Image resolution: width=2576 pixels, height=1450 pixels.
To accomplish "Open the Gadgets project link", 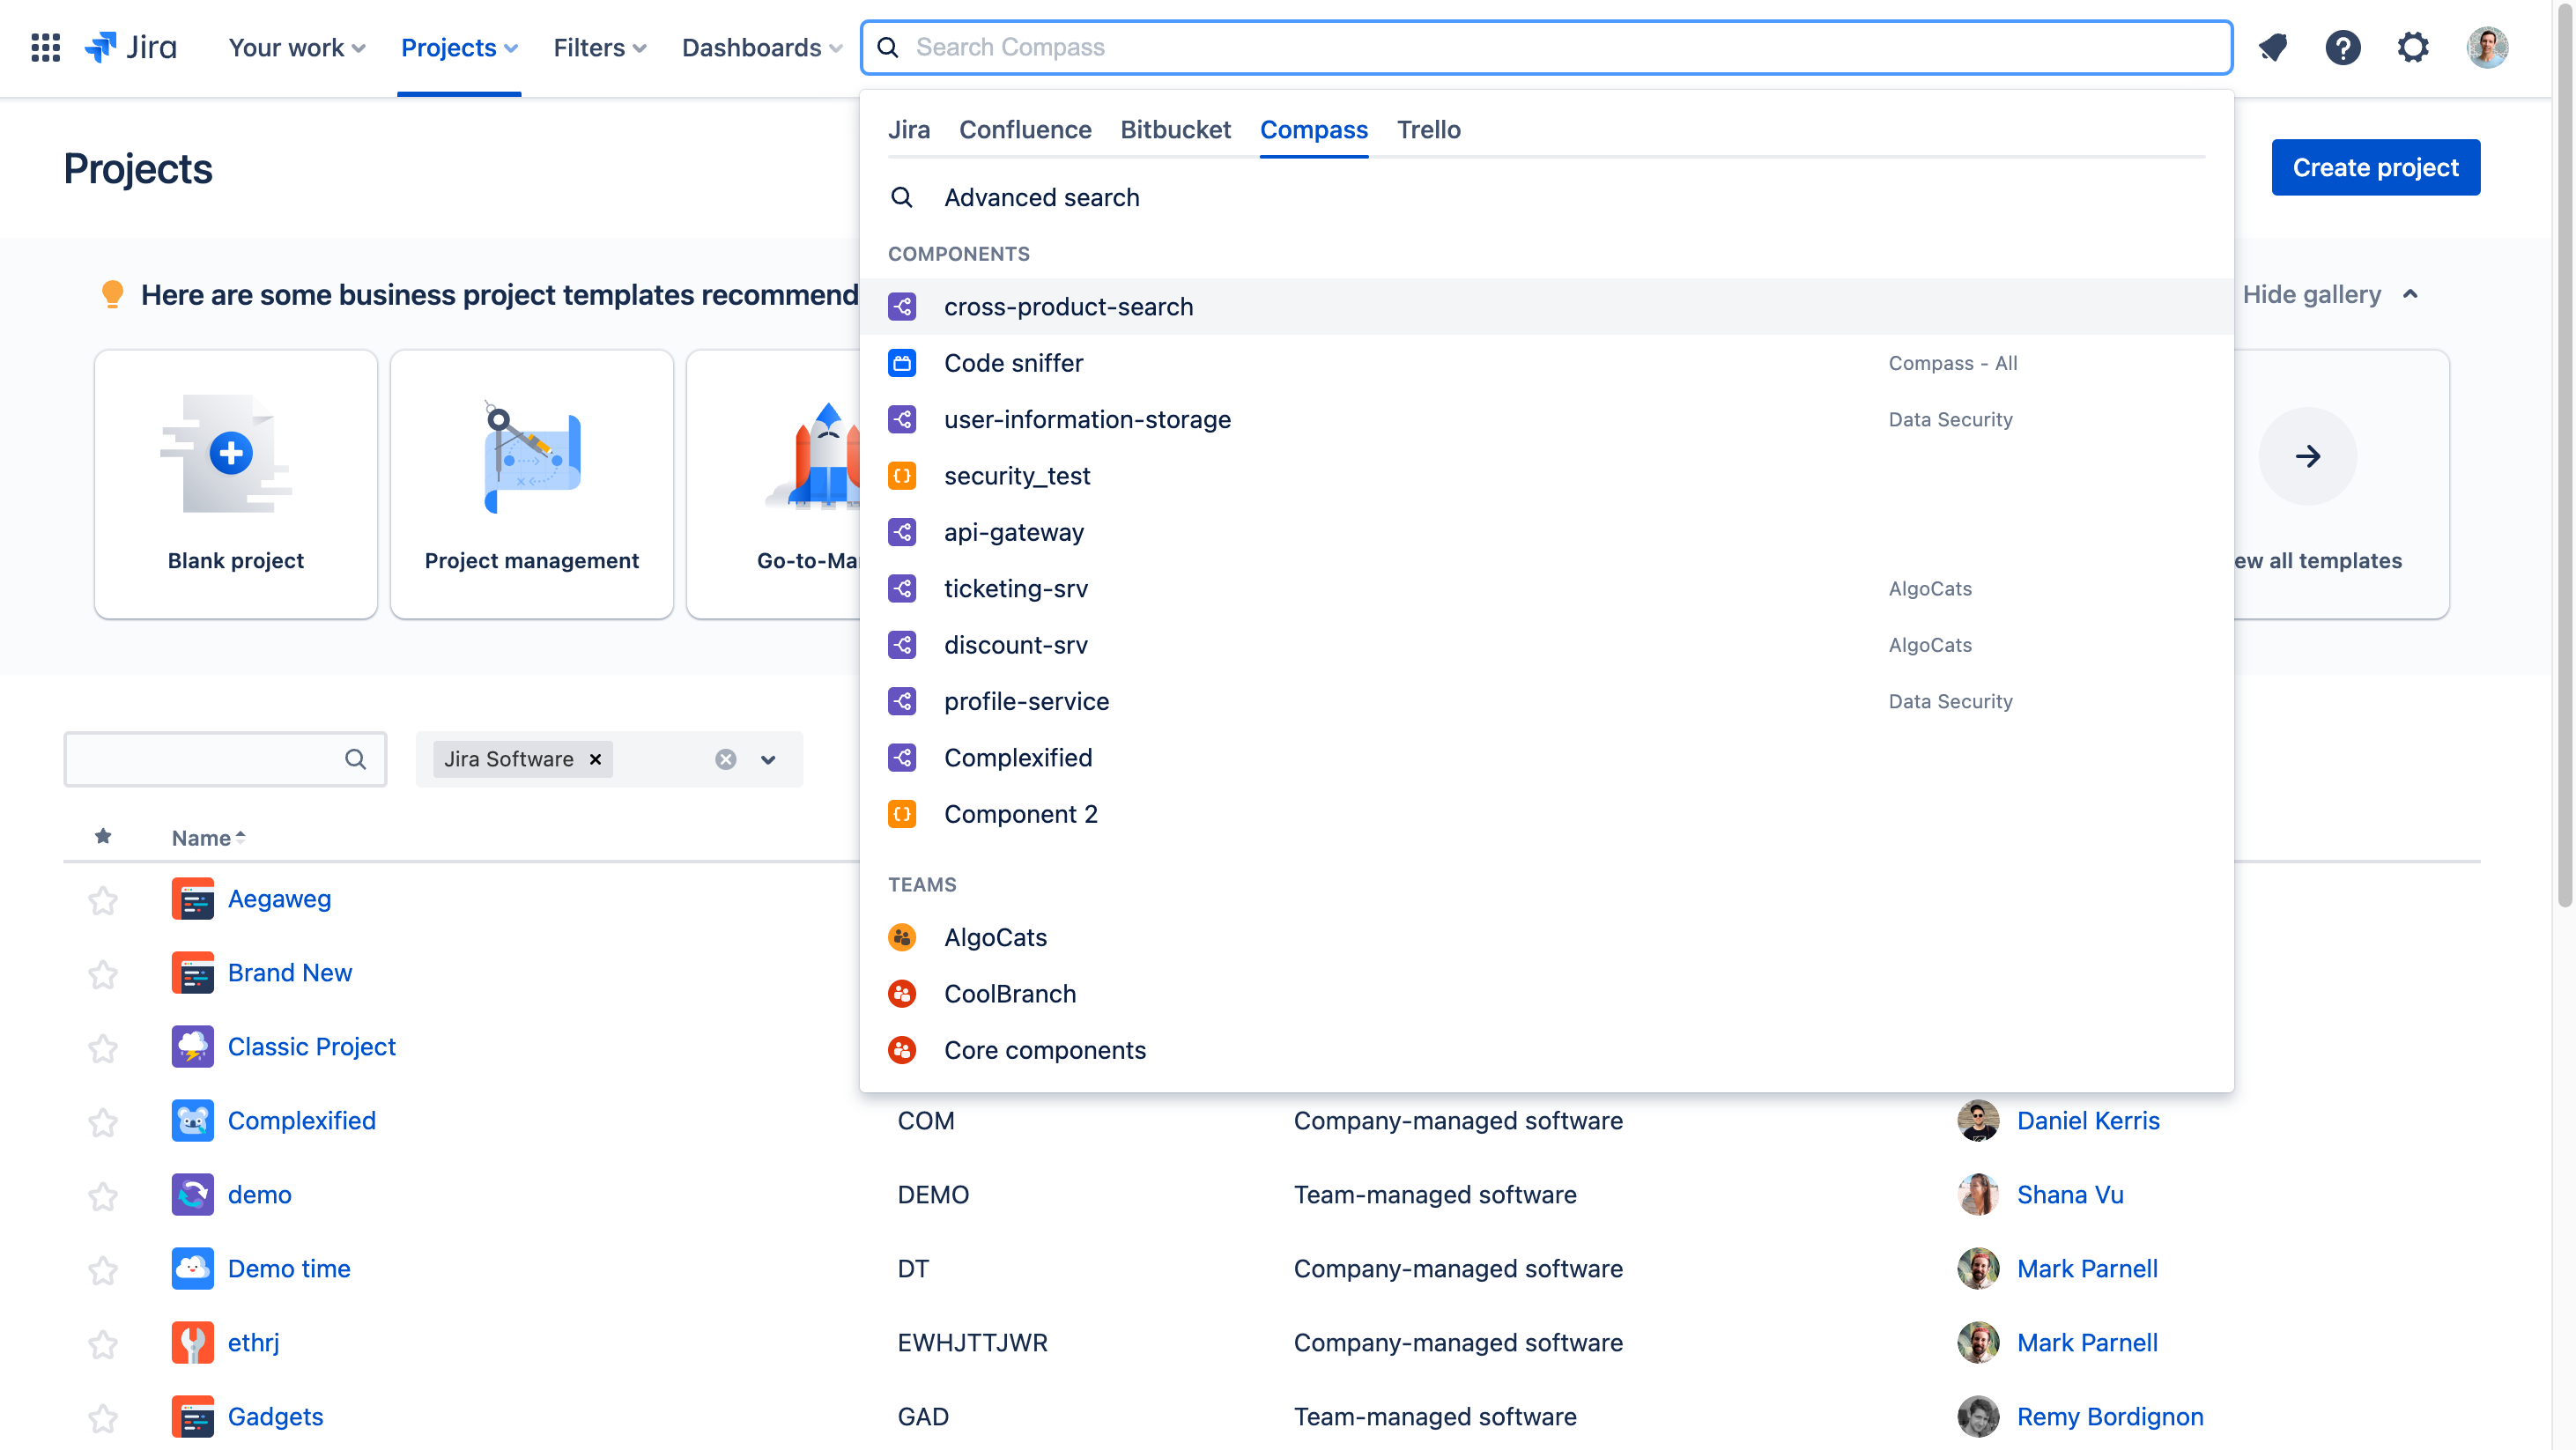I will (275, 1417).
